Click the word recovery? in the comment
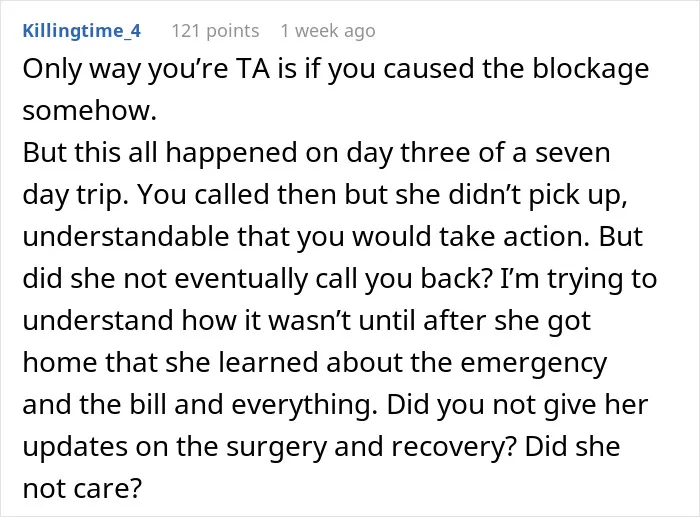 pos(454,447)
